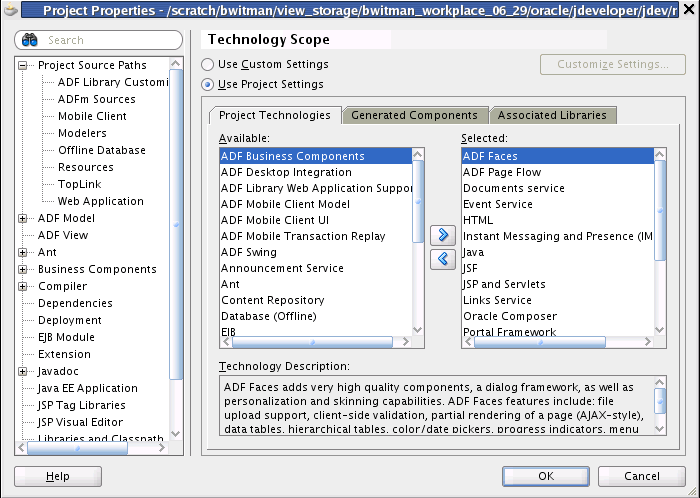Switch to the Associated Libraries tab
Viewport: 700px width, 498px height.
(552, 115)
